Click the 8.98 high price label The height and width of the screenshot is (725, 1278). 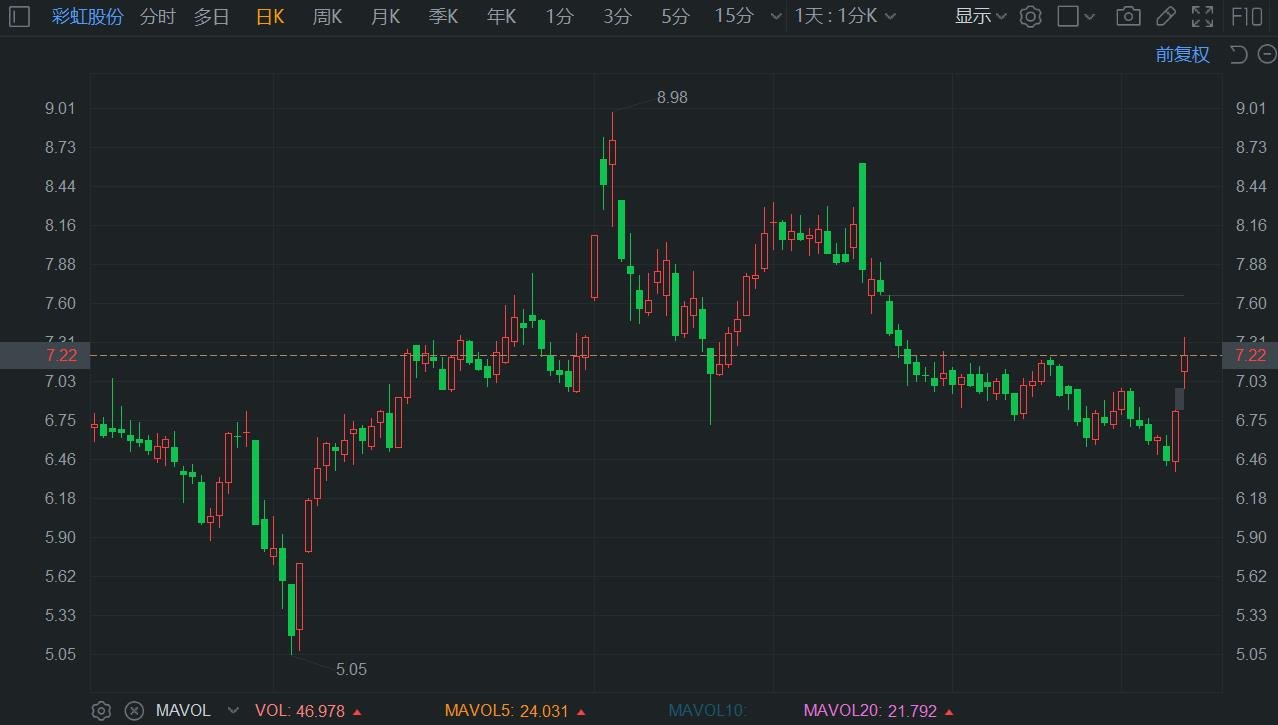(x=672, y=97)
